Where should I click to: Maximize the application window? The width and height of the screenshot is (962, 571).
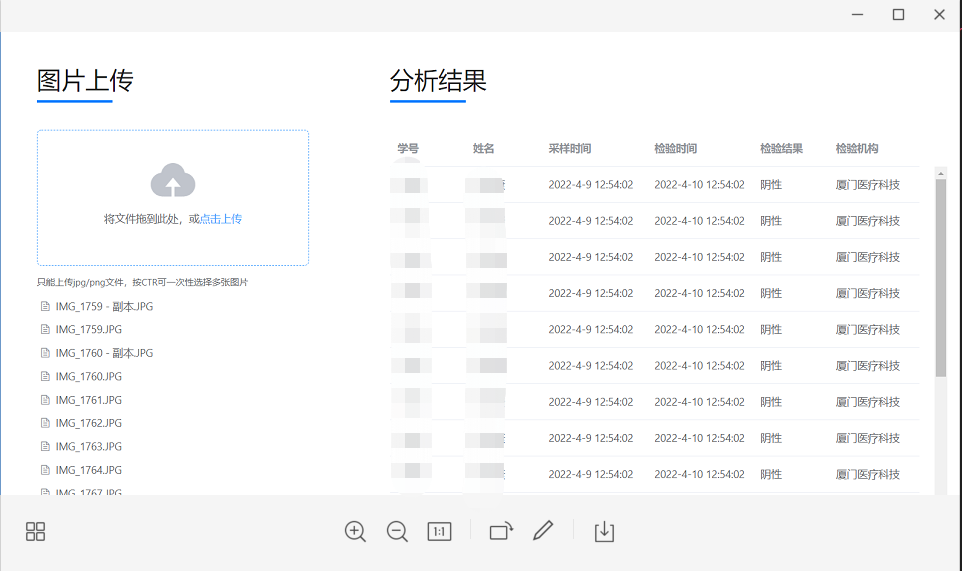(x=898, y=15)
